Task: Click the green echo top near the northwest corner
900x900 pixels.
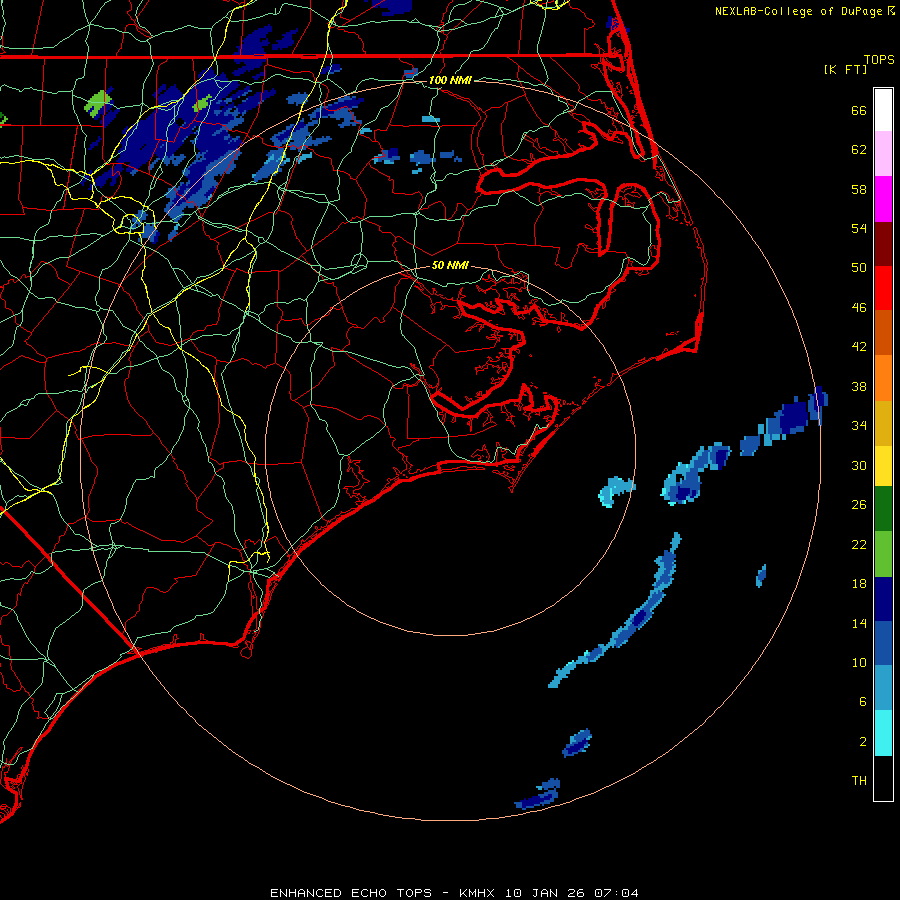Action: coord(98,103)
